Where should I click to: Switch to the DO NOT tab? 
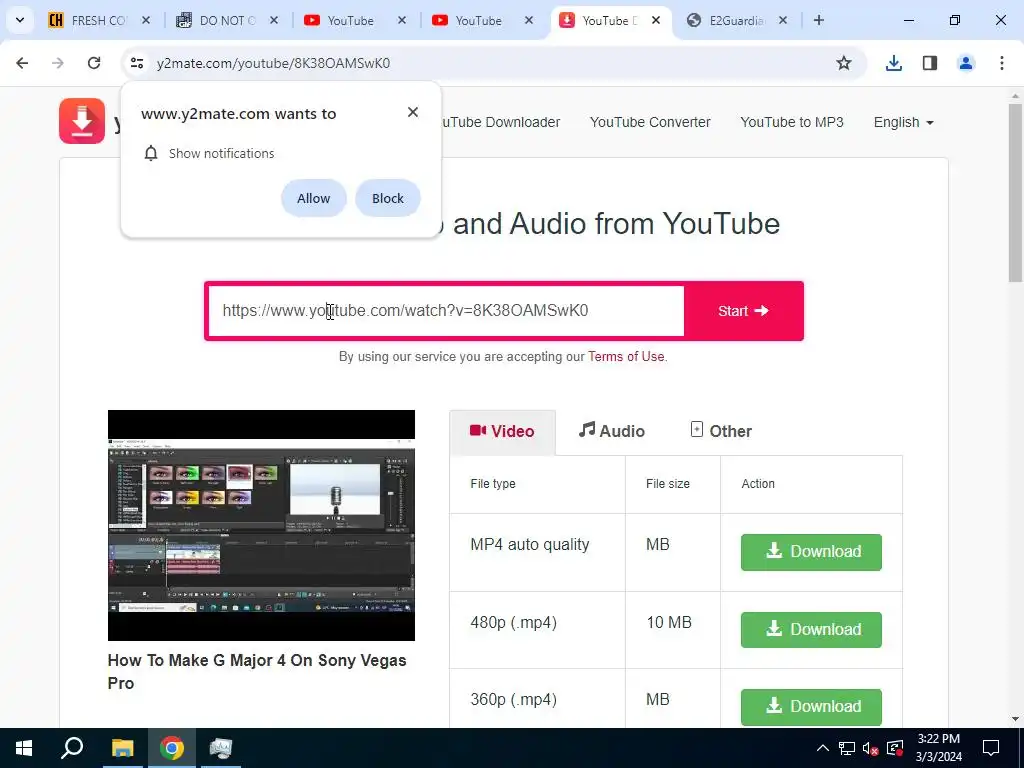tap(226, 20)
